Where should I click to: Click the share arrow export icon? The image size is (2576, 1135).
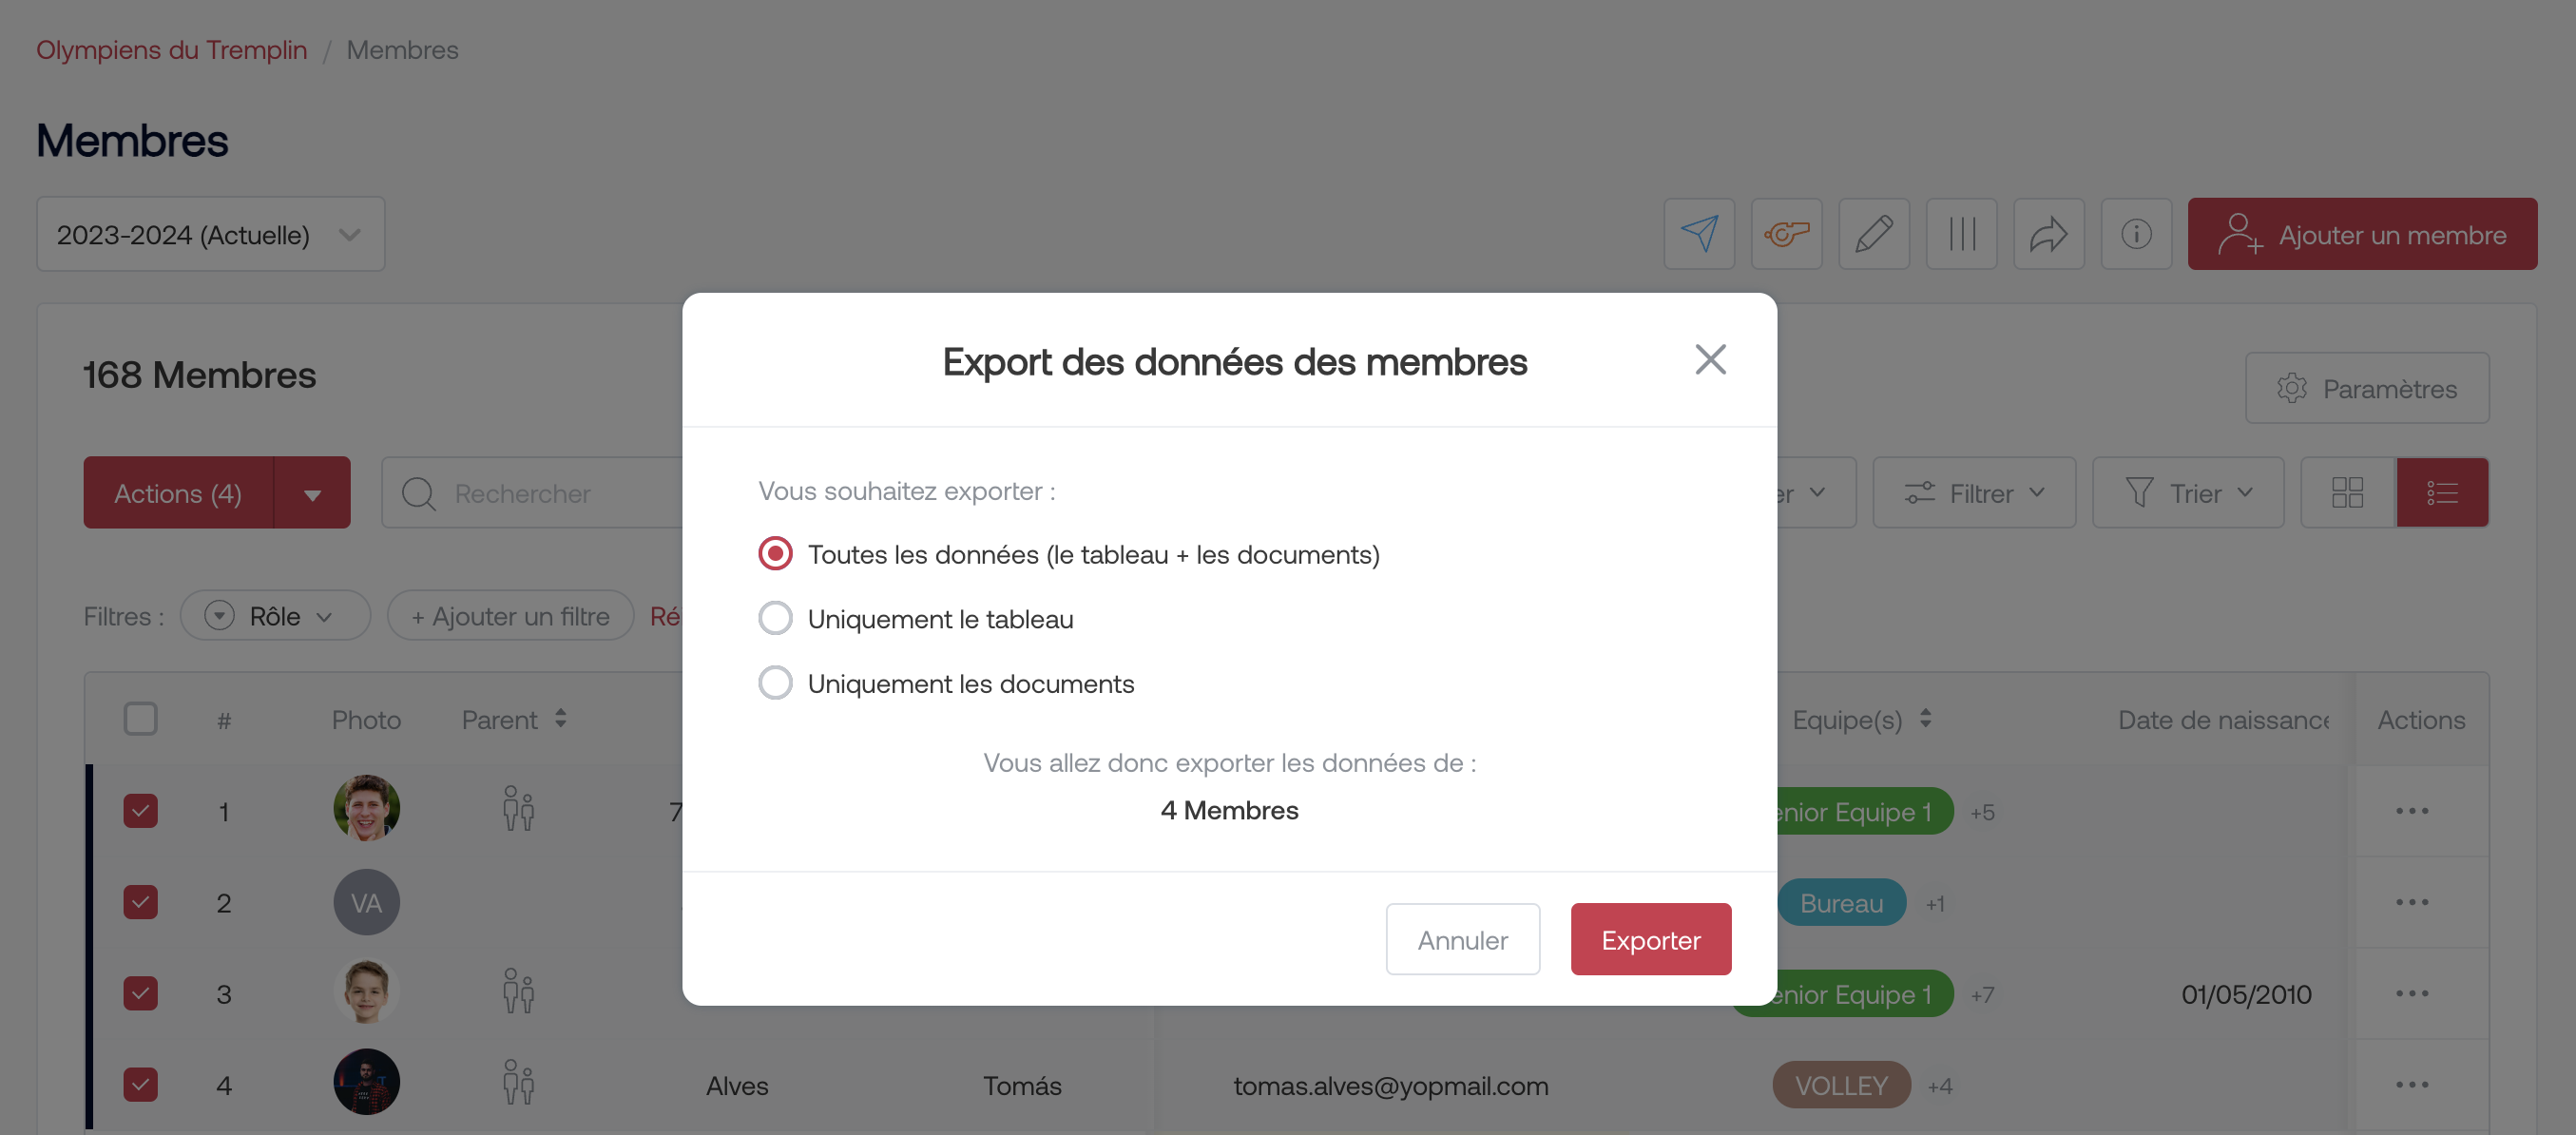pos(2048,234)
